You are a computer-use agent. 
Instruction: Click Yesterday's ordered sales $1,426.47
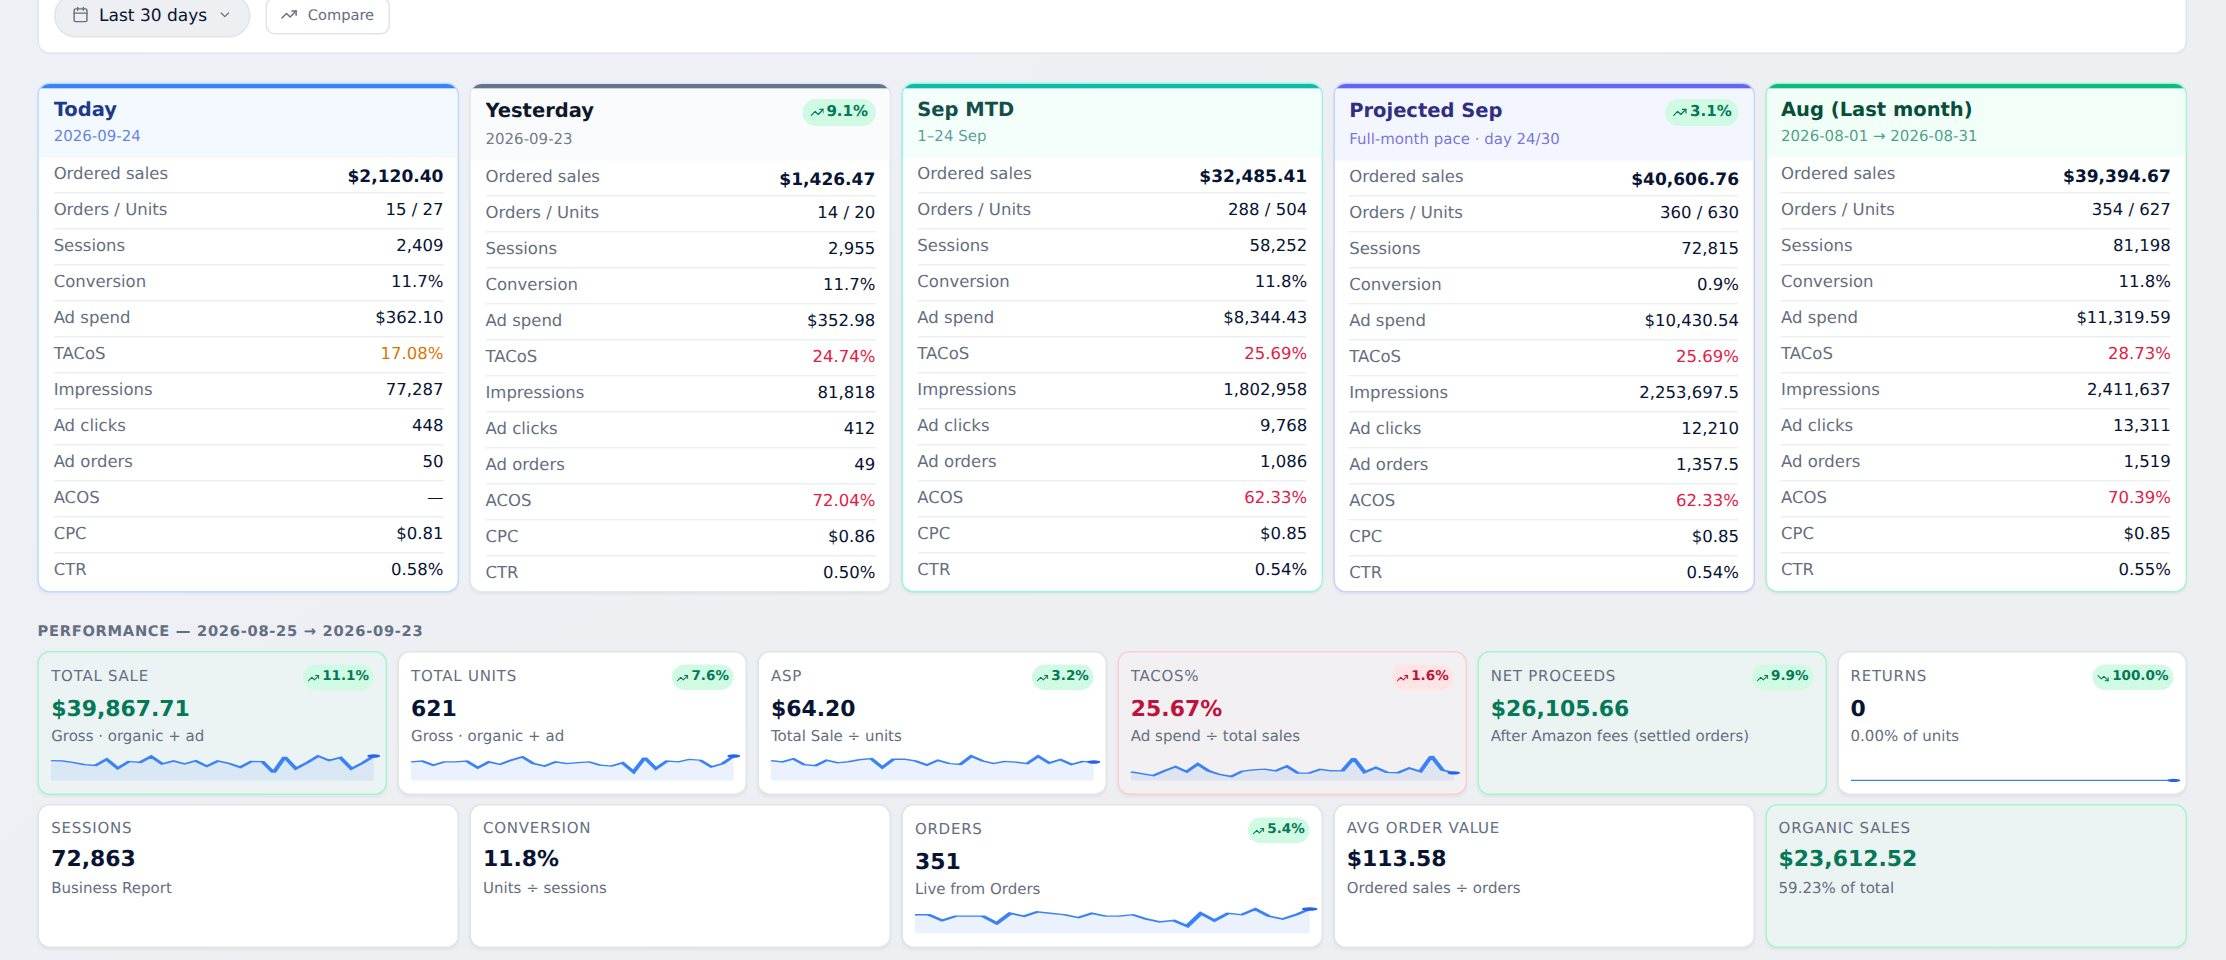click(x=827, y=179)
